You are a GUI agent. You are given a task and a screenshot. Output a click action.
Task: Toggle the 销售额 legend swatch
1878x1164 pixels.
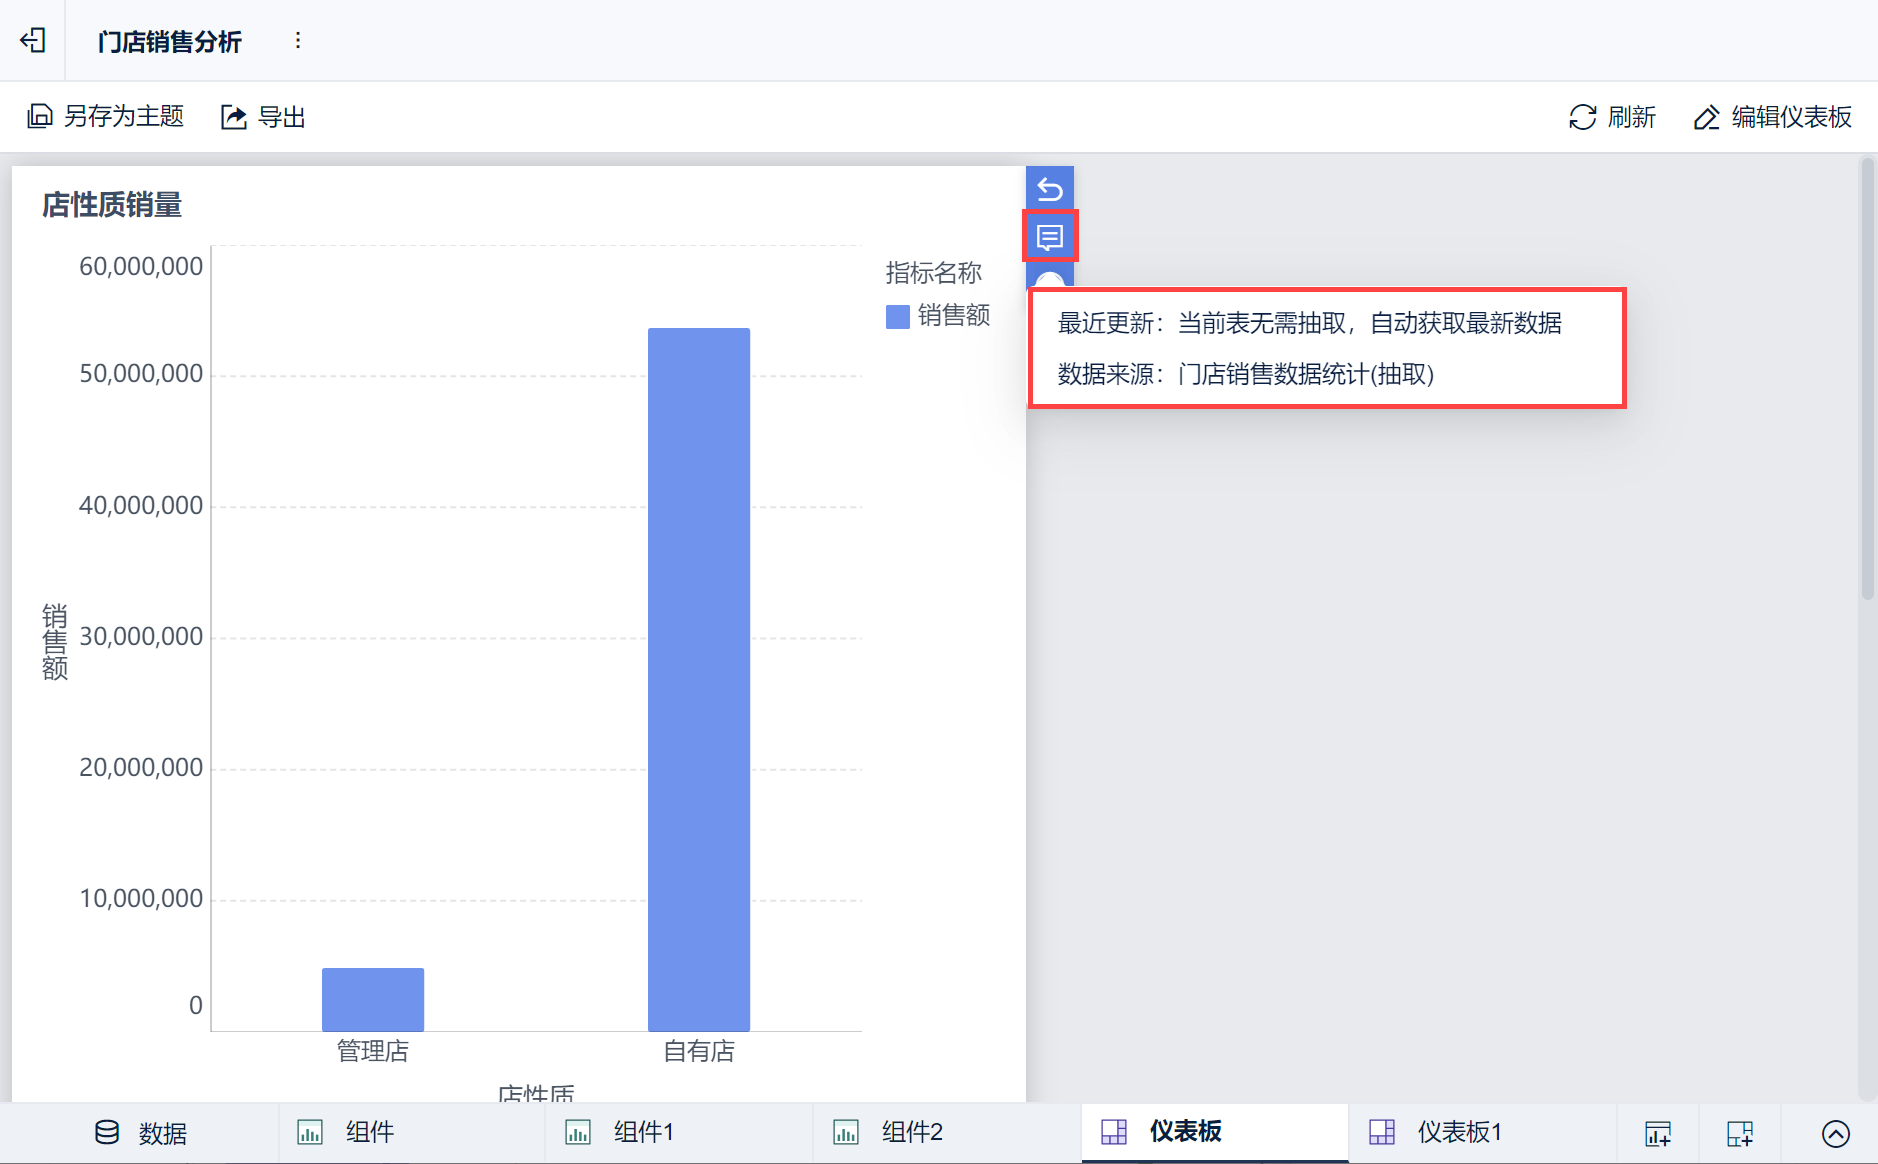(897, 317)
